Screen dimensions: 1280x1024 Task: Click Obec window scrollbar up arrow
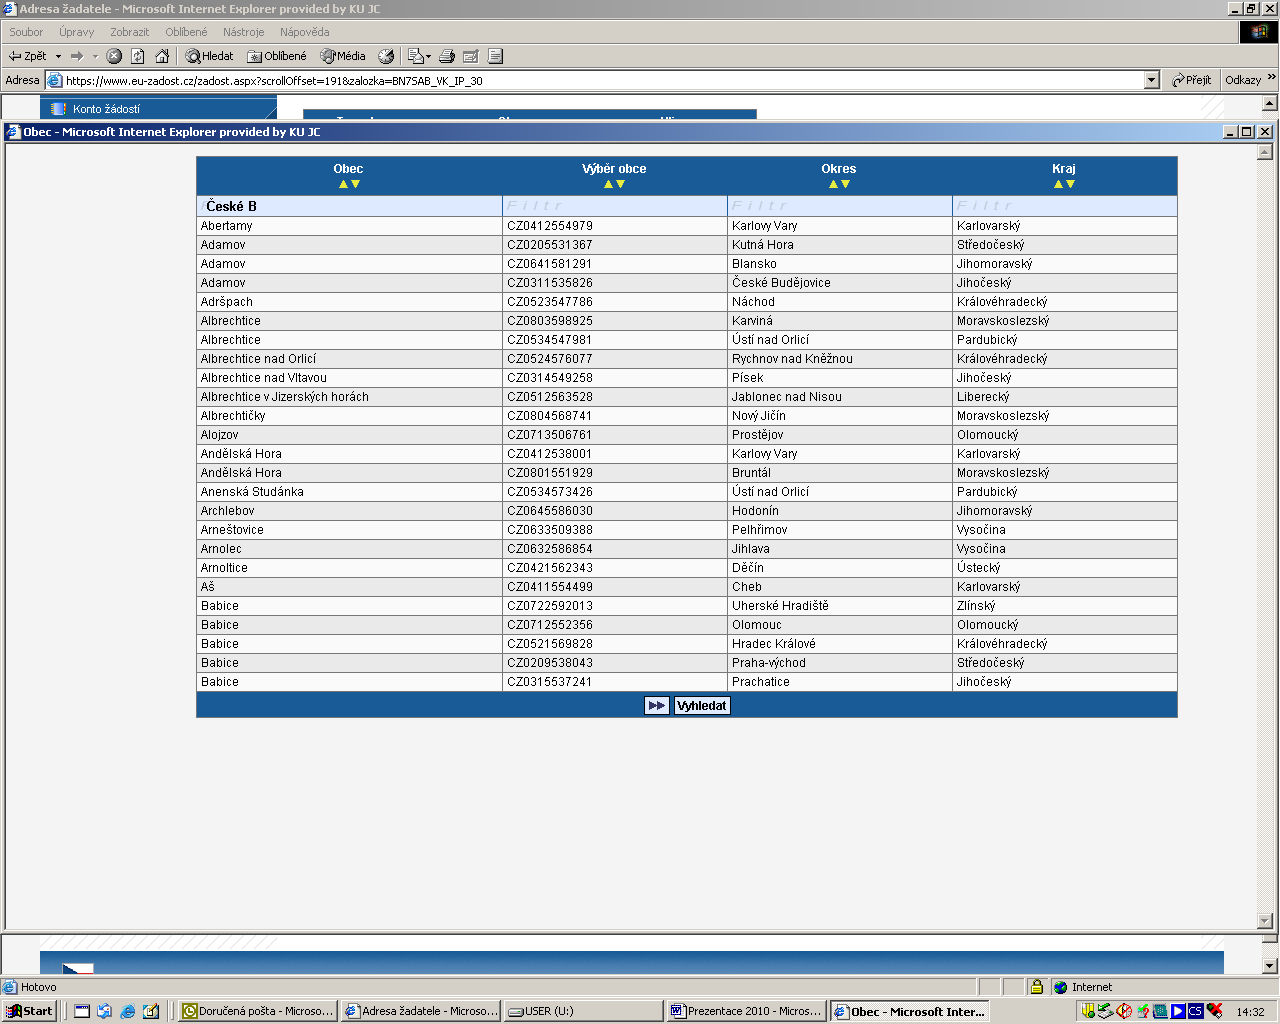[1265, 152]
